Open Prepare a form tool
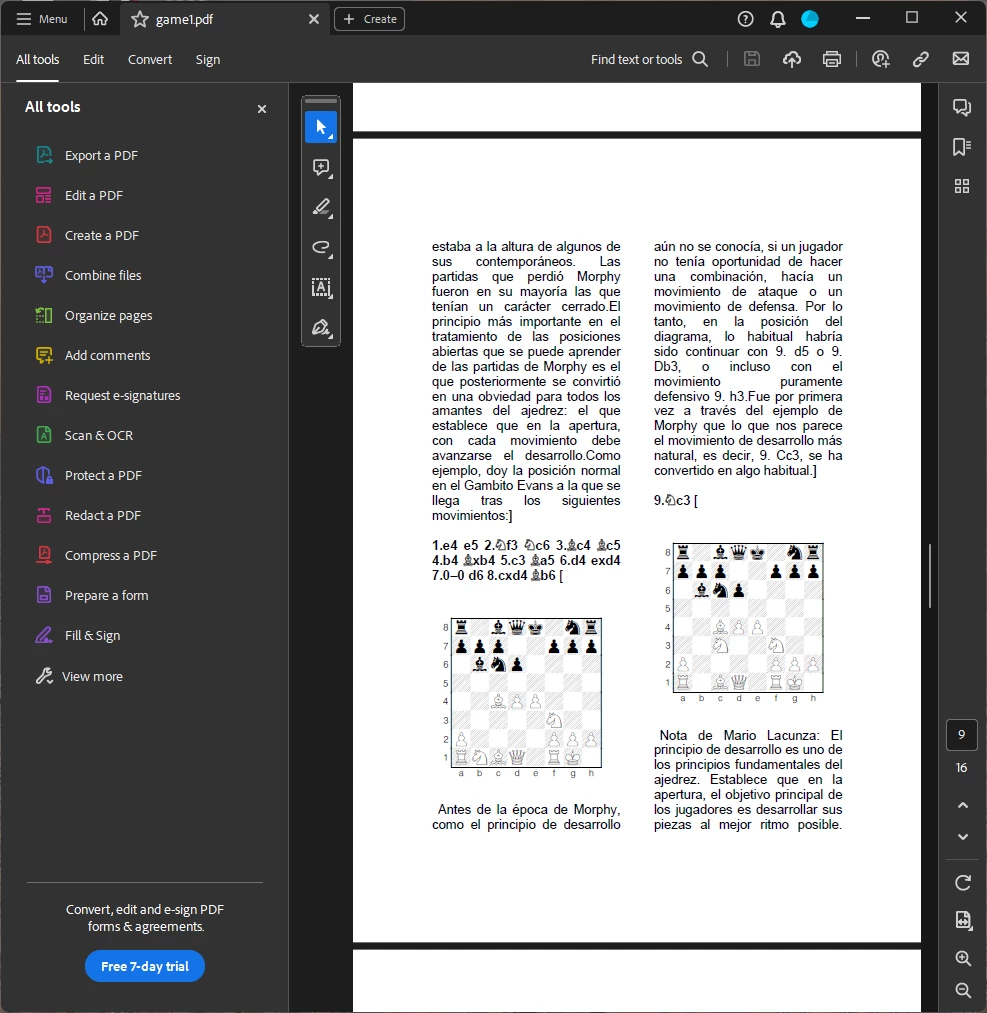Image resolution: width=987 pixels, height=1013 pixels. click(x=92, y=596)
